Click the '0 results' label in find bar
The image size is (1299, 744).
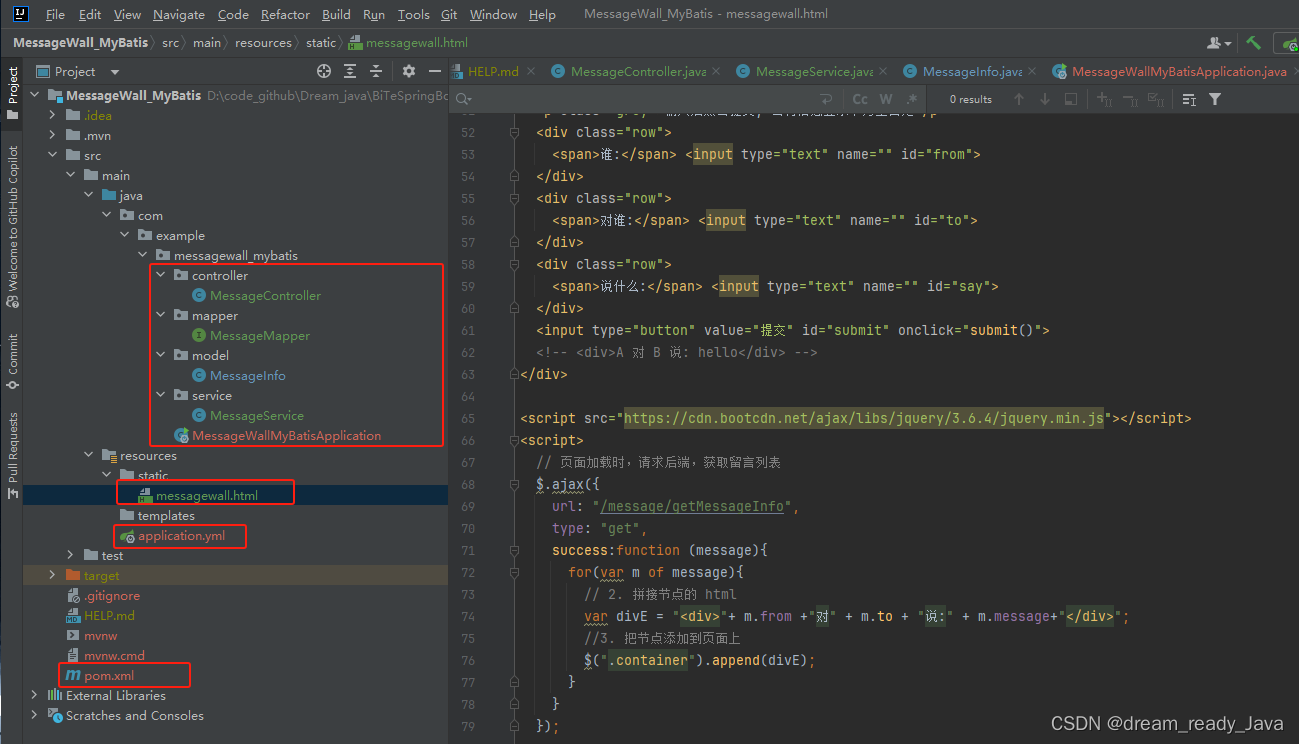coord(970,99)
